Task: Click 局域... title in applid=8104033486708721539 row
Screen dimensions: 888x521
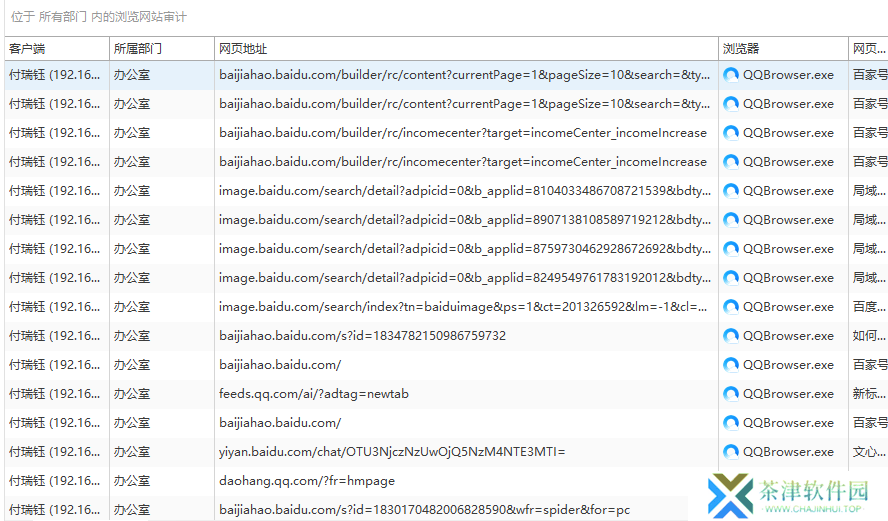Action: point(869,191)
